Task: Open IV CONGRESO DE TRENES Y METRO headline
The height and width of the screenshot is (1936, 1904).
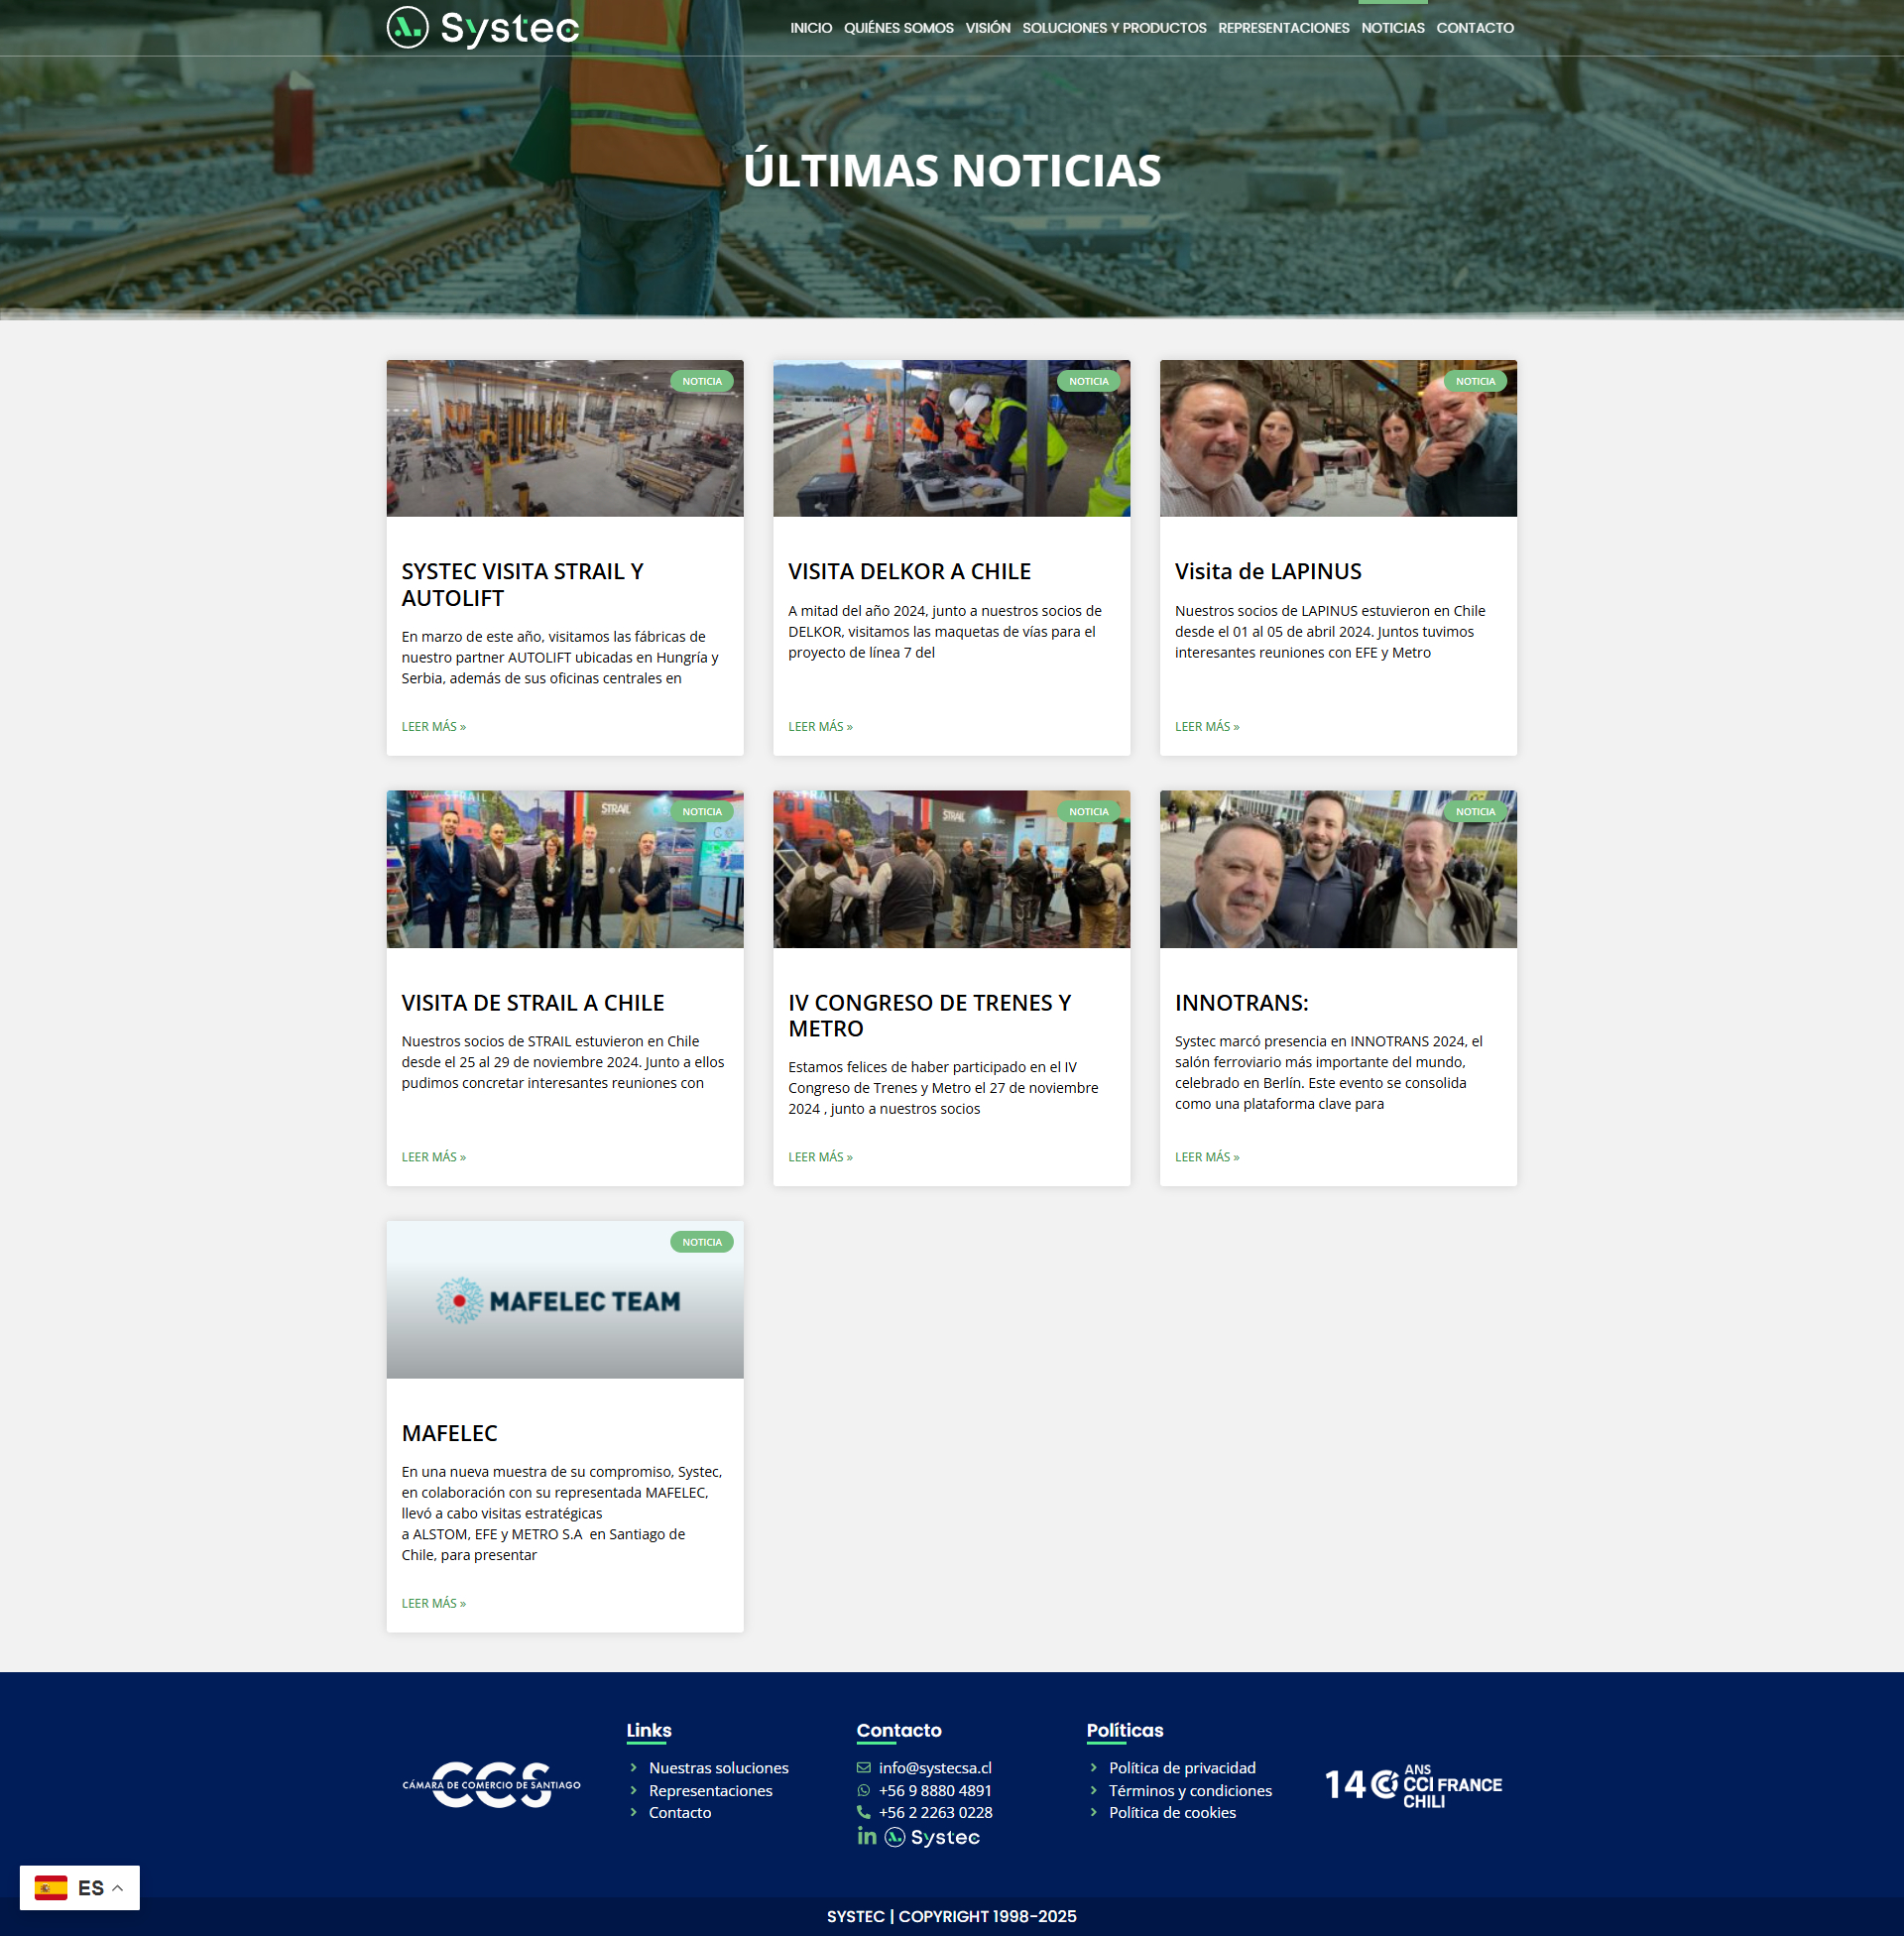Action: click(x=930, y=1015)
